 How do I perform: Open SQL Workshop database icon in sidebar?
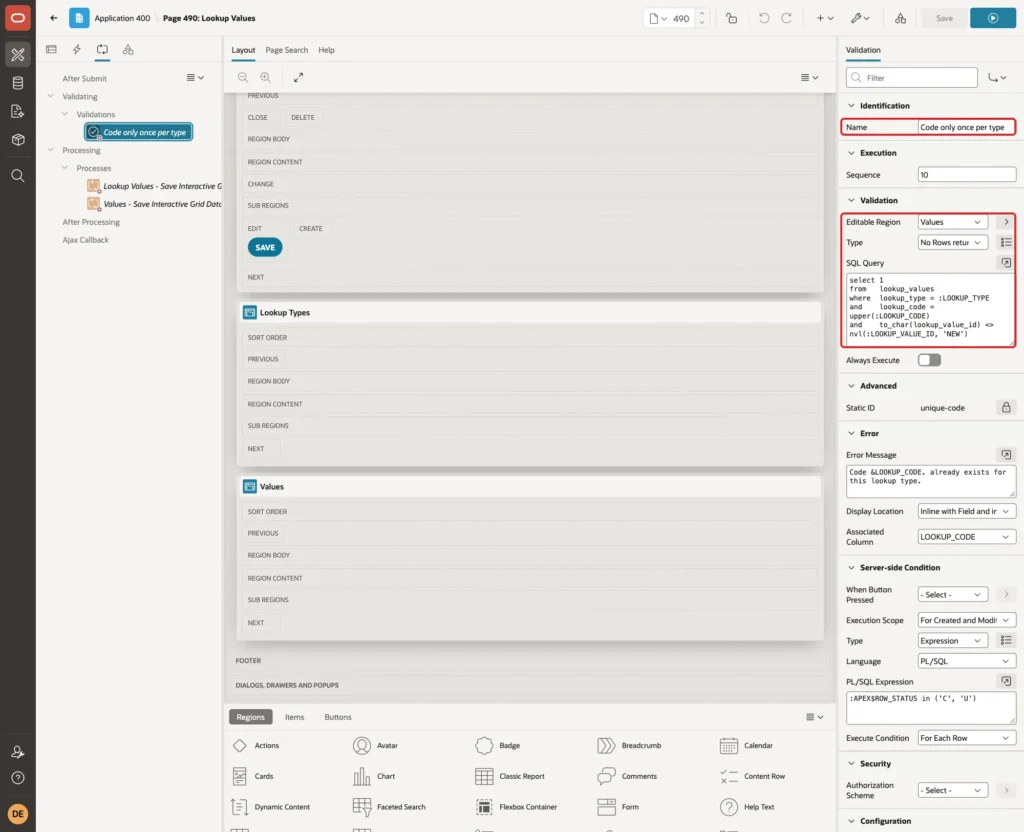click(x=18, y=83)
